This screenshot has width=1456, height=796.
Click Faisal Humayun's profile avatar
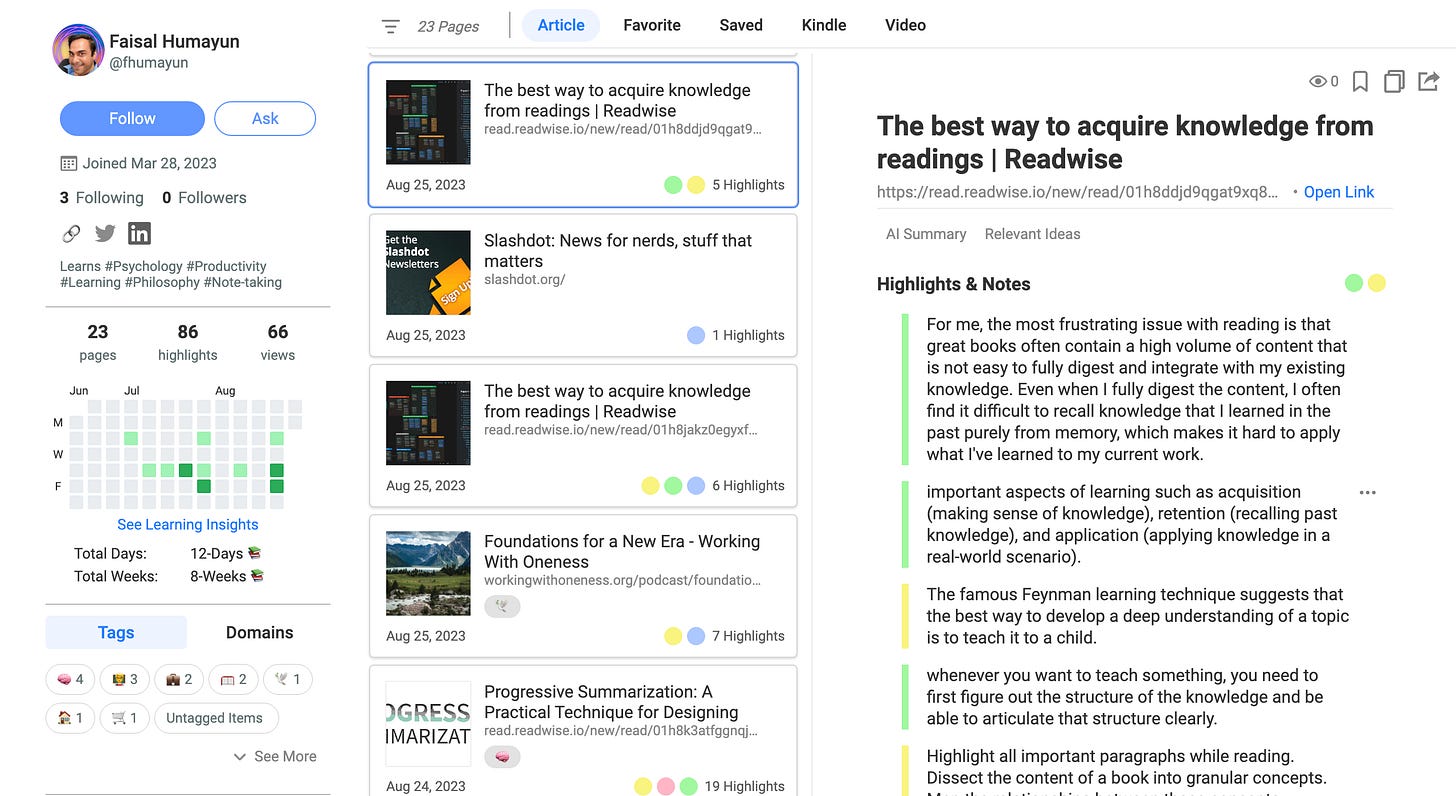pyautogui.click(x=78, y=51)
